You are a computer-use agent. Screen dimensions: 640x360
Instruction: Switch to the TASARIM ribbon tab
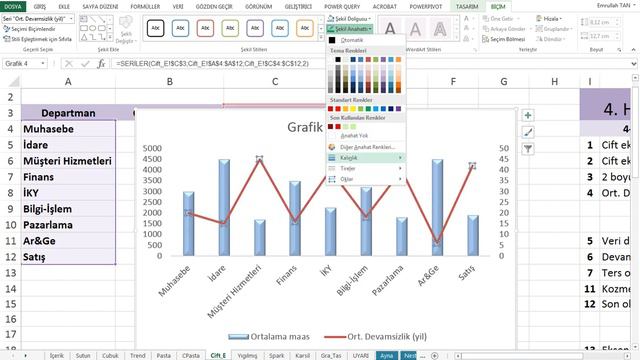(x=467, y=7)
